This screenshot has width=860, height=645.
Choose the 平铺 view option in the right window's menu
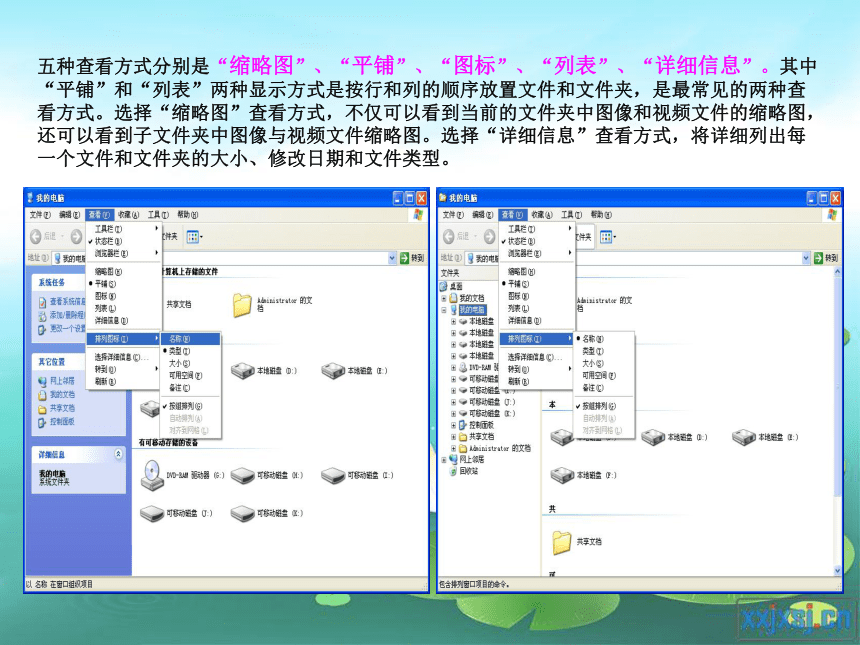(538, 284)
